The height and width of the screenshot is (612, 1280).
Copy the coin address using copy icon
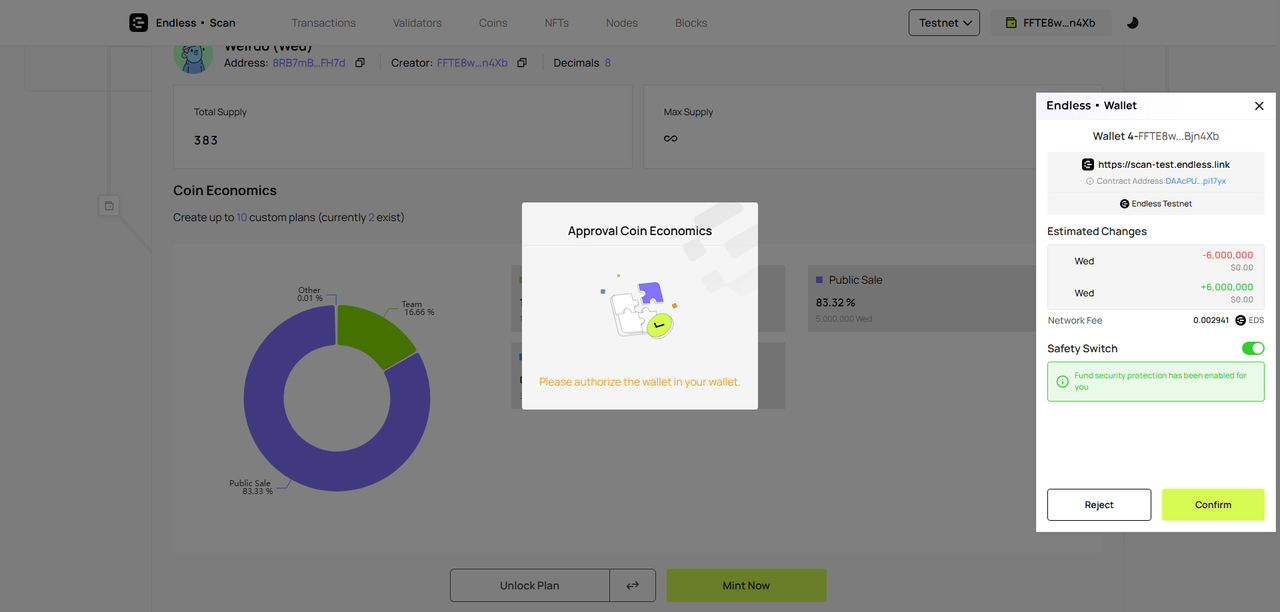click(360, 63)
